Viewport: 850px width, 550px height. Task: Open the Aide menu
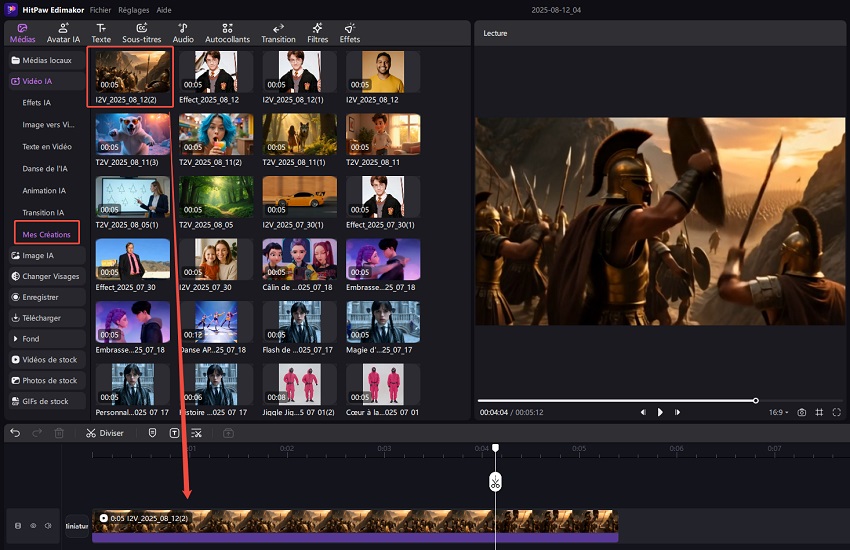[x=164, y=10]
